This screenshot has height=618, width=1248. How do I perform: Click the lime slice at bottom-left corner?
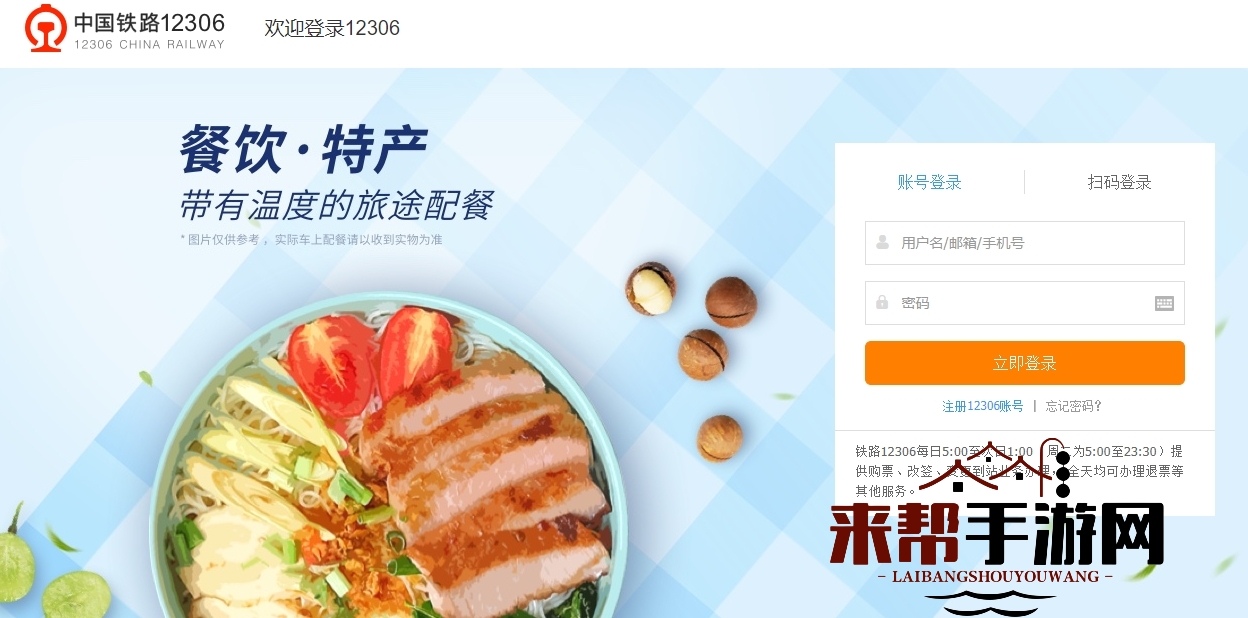click(x=73, y=596)
